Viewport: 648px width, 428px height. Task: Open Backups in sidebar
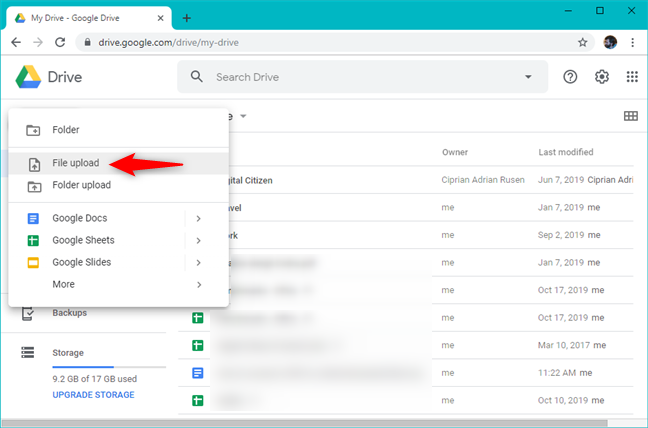click(x=69, y=313)
